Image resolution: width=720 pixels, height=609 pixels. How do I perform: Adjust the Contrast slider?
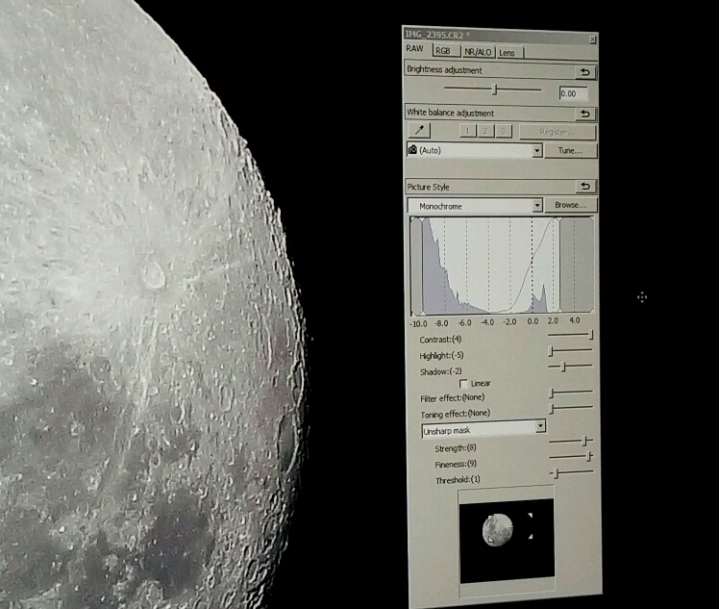pyautogui.click(x=570, y=335)
